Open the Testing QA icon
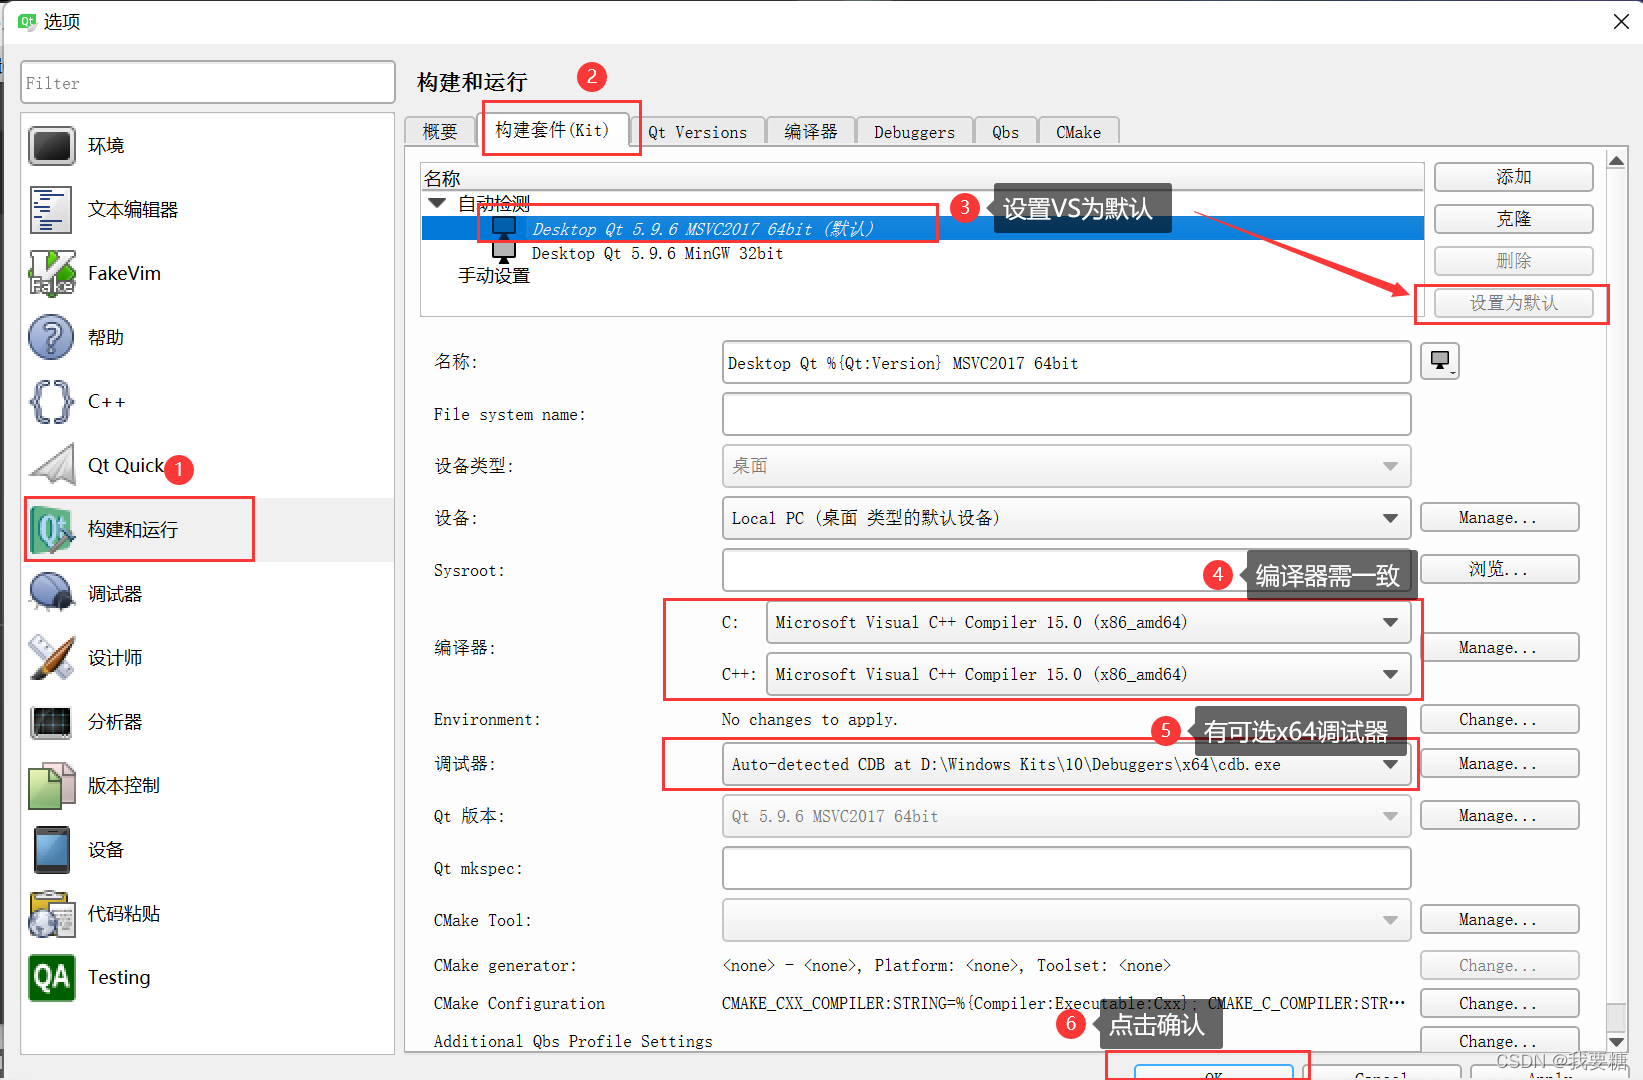Viewport: 1643px width, 1080px height. [x=51, y=978]
